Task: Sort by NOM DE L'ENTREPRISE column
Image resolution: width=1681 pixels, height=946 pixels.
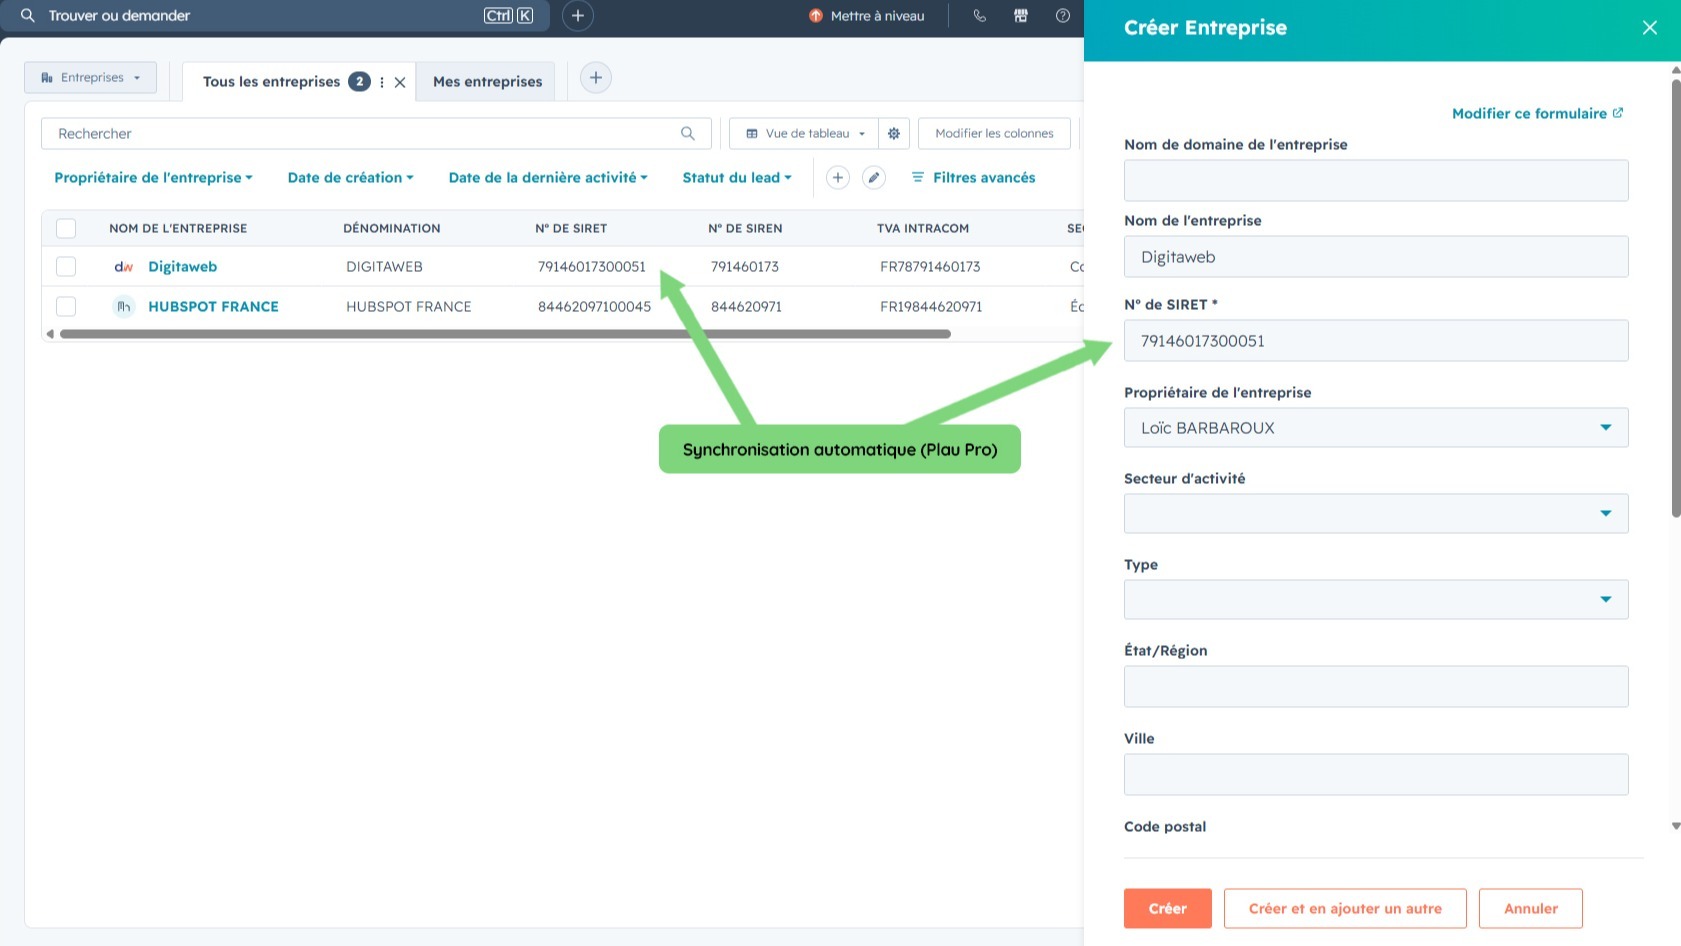Action: (x=178, y=229)
